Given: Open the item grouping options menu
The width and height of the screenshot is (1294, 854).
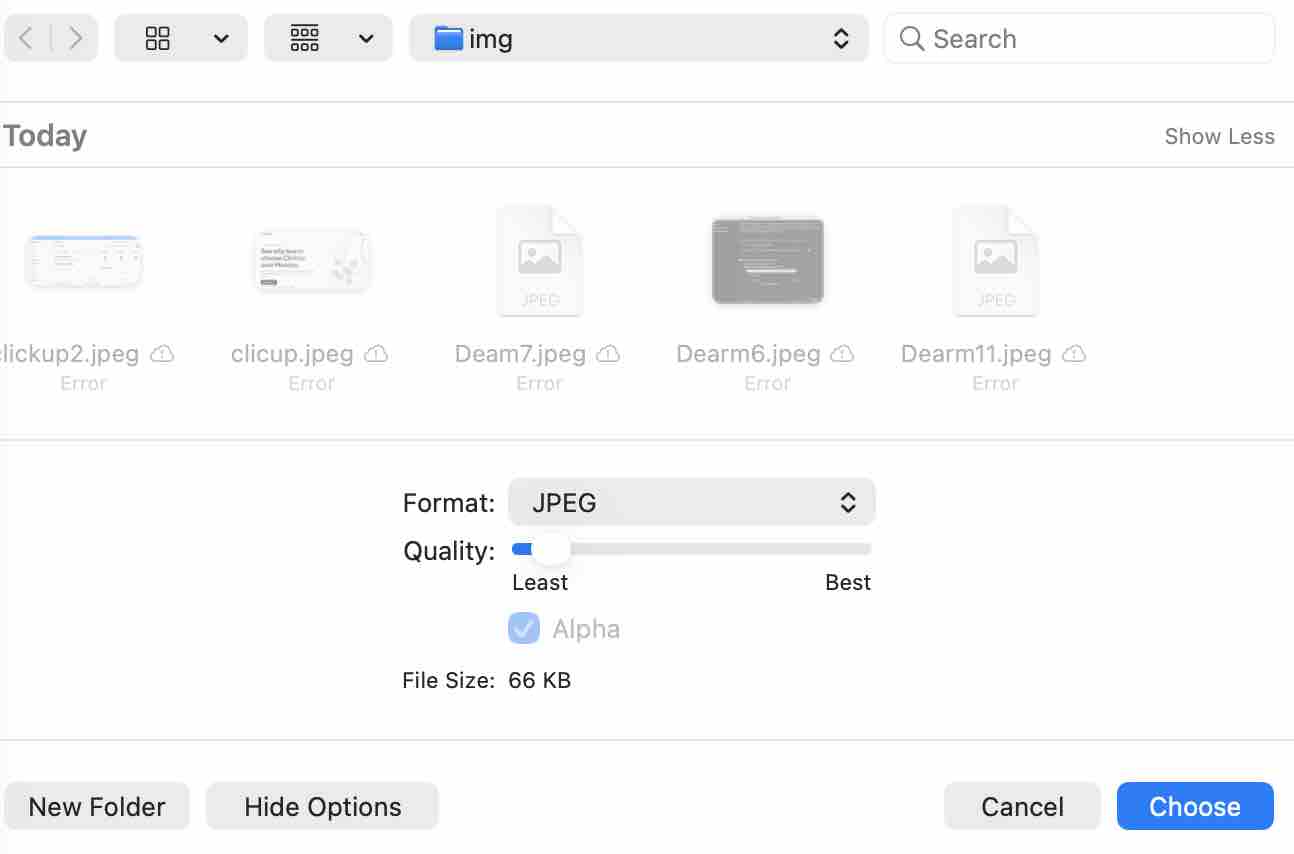Looking at the screenshot, I should pyautogui.click(x=327, y=39).
